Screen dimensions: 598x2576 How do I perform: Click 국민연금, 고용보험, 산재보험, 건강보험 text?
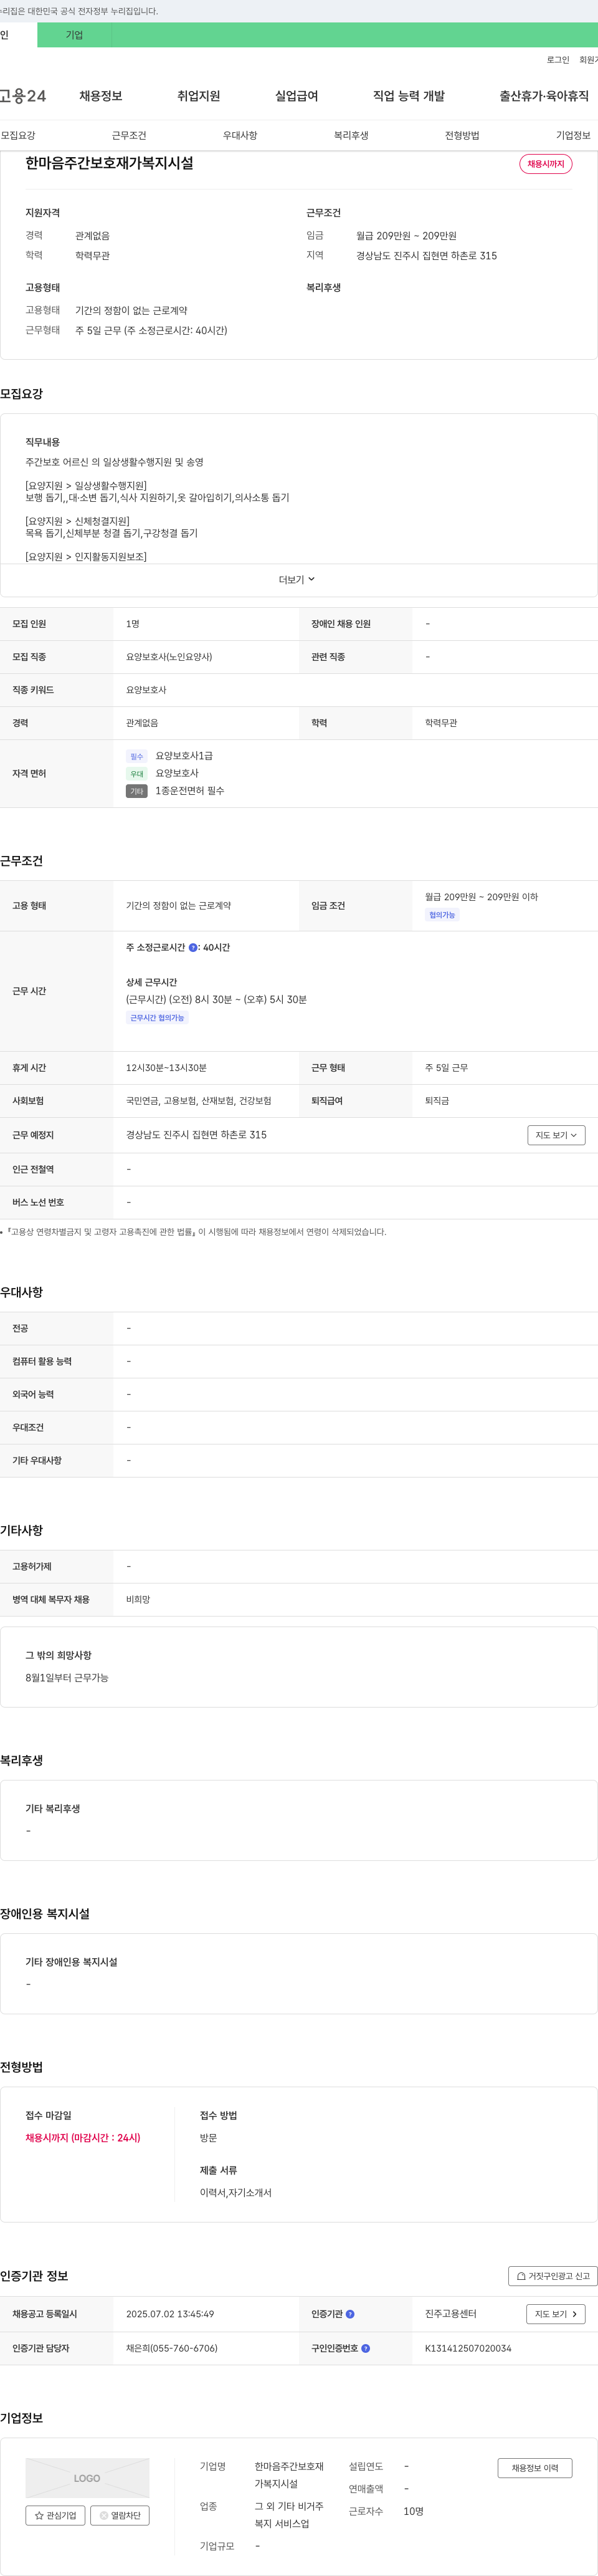pyautogui.click(x=199, y=1101)
